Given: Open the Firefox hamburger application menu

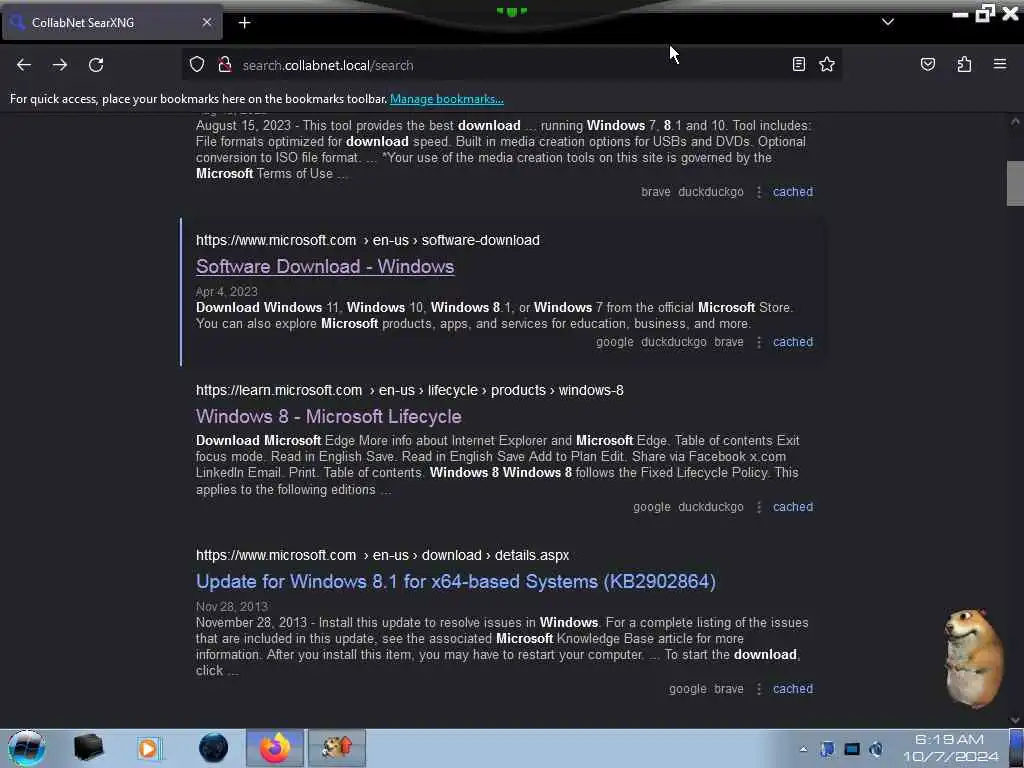Looking at the screenshot, I should coord(999,64).
